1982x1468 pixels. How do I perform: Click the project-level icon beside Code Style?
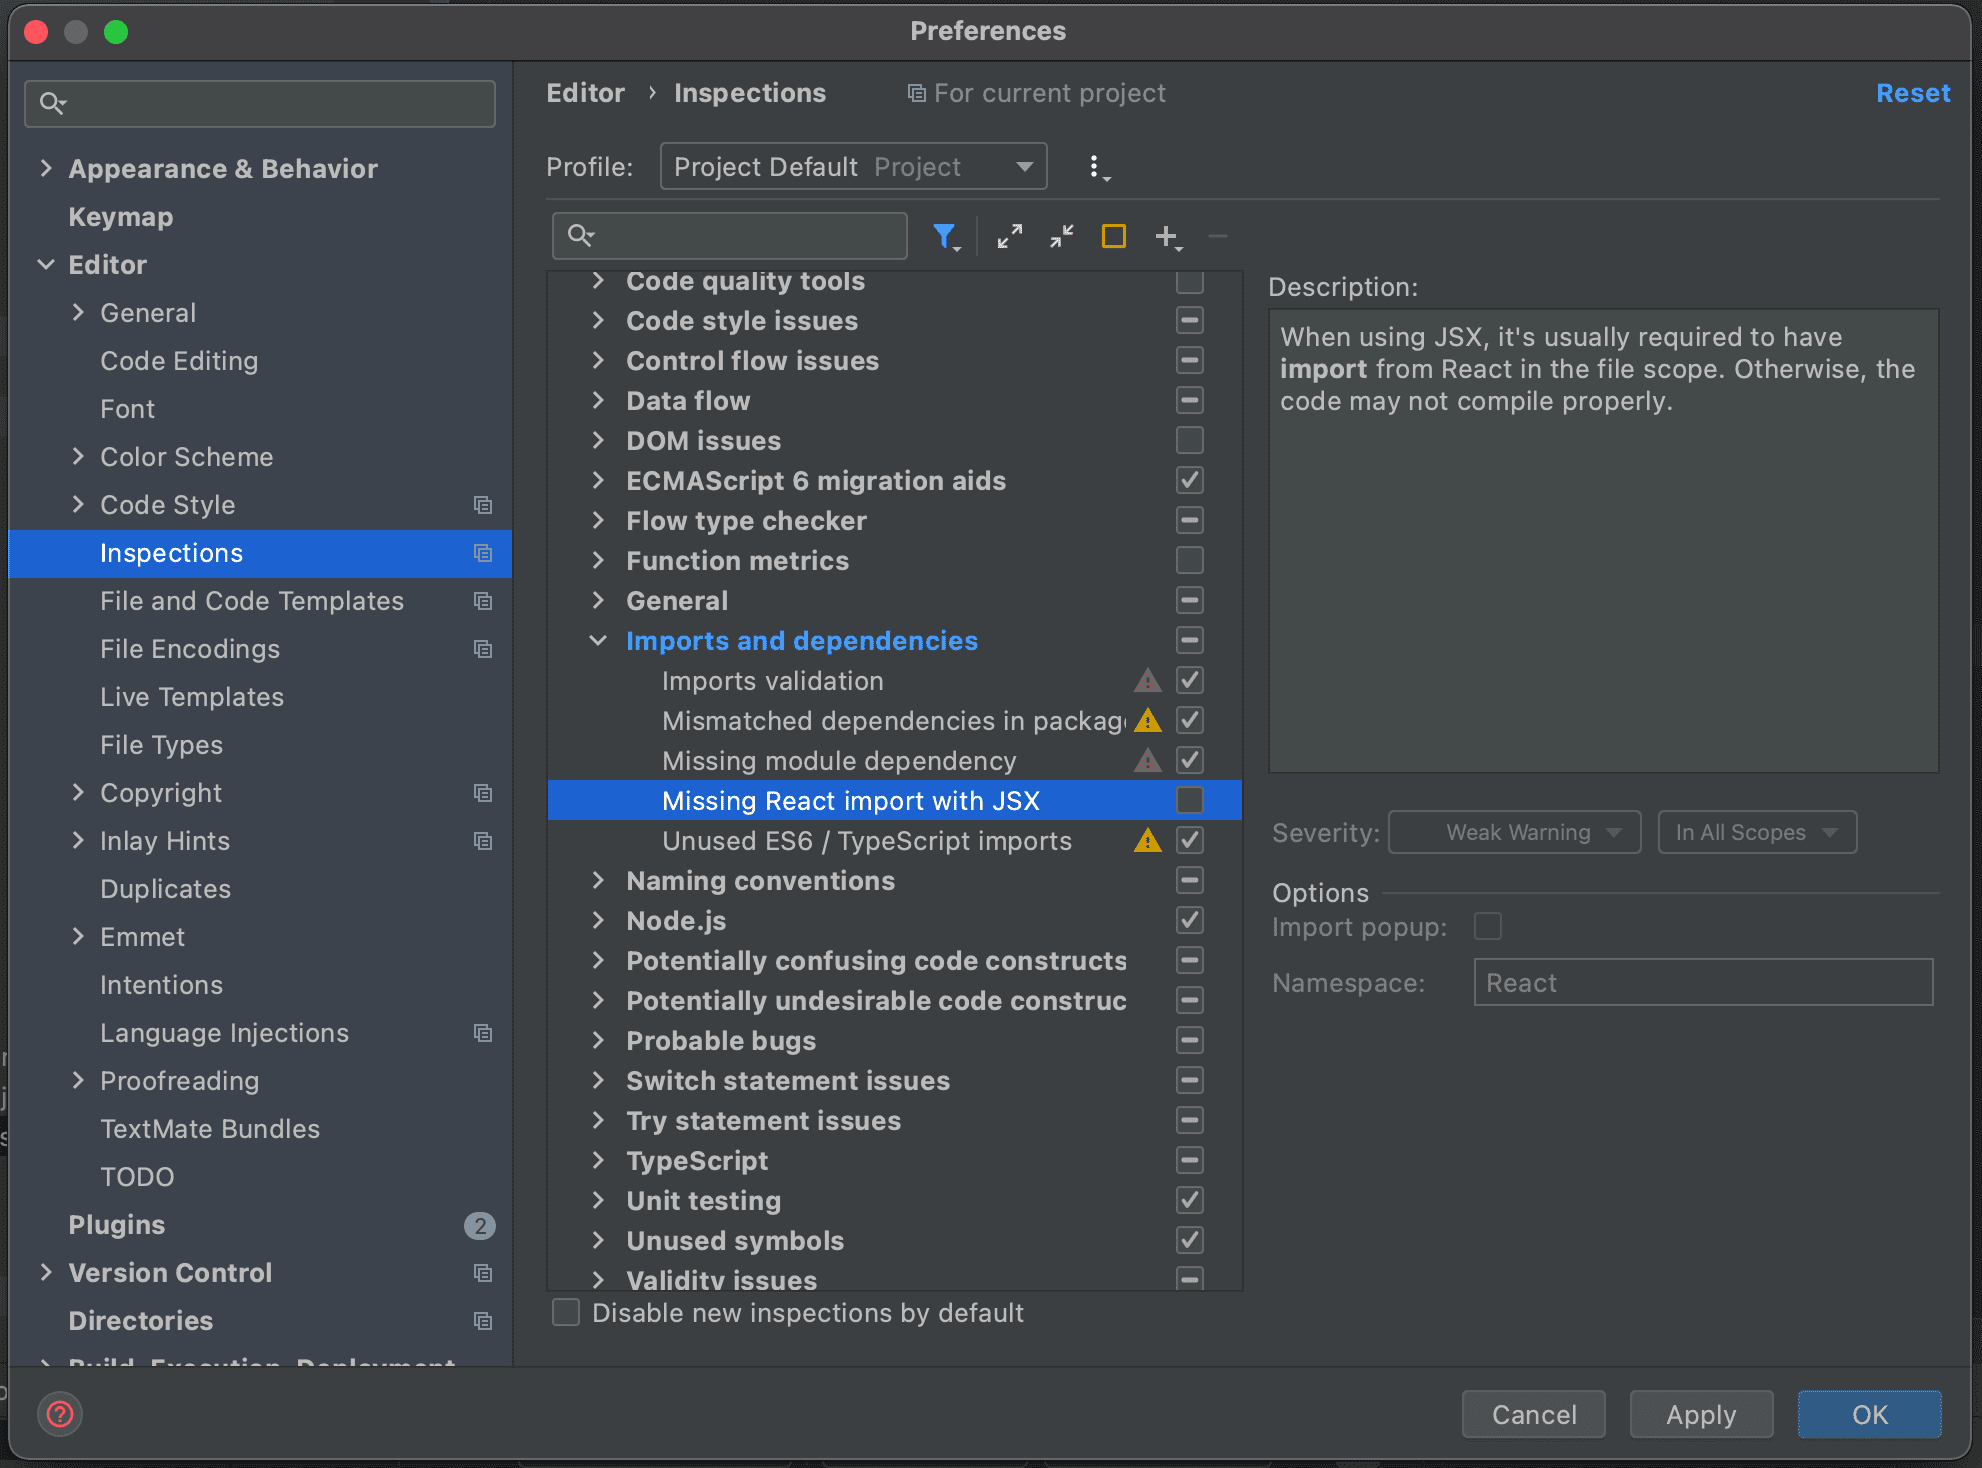click(483, 505)
